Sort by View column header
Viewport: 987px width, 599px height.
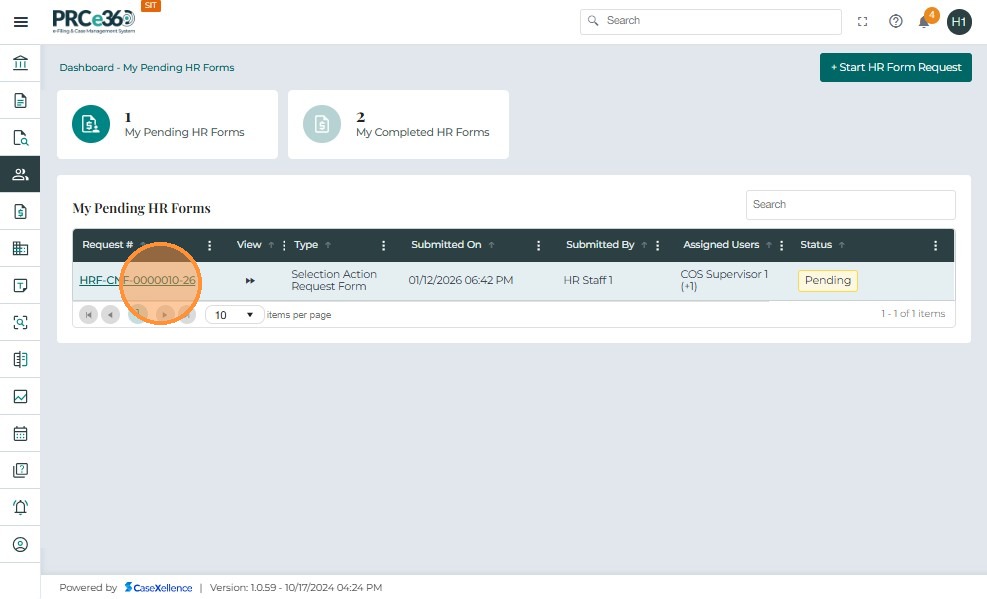click(249, 245)
